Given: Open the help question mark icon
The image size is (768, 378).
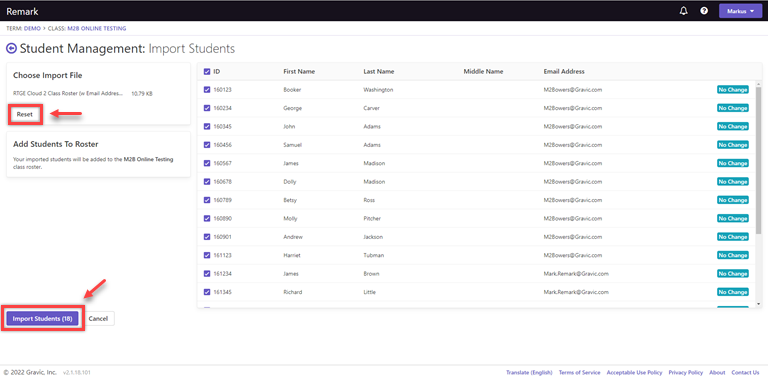Looking at the screenshot, I should tap(704, 11).
